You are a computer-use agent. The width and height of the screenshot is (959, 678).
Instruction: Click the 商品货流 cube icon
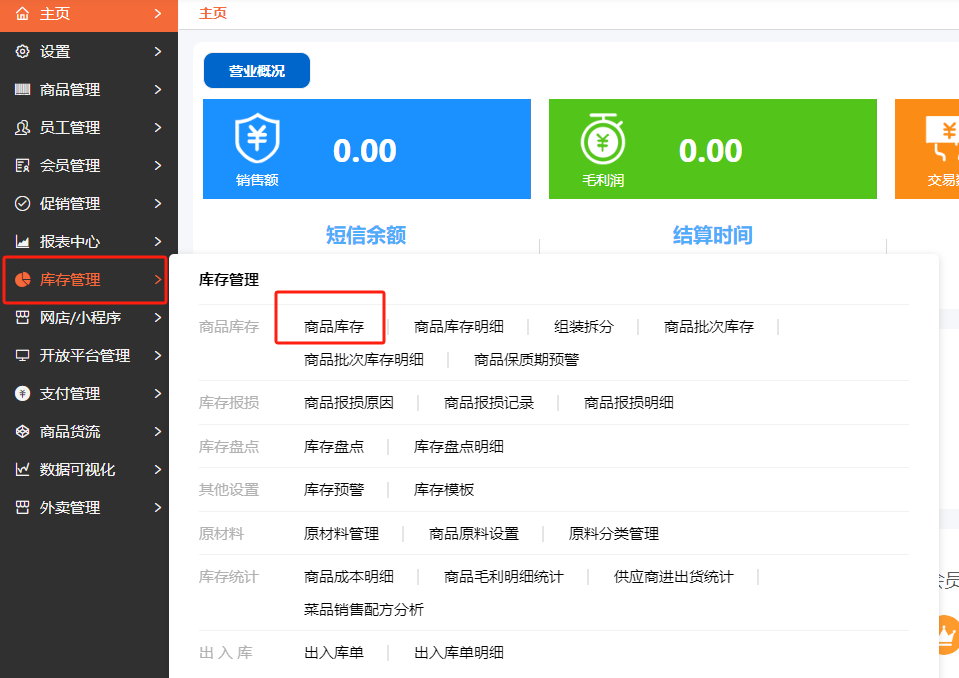(22, 432)
